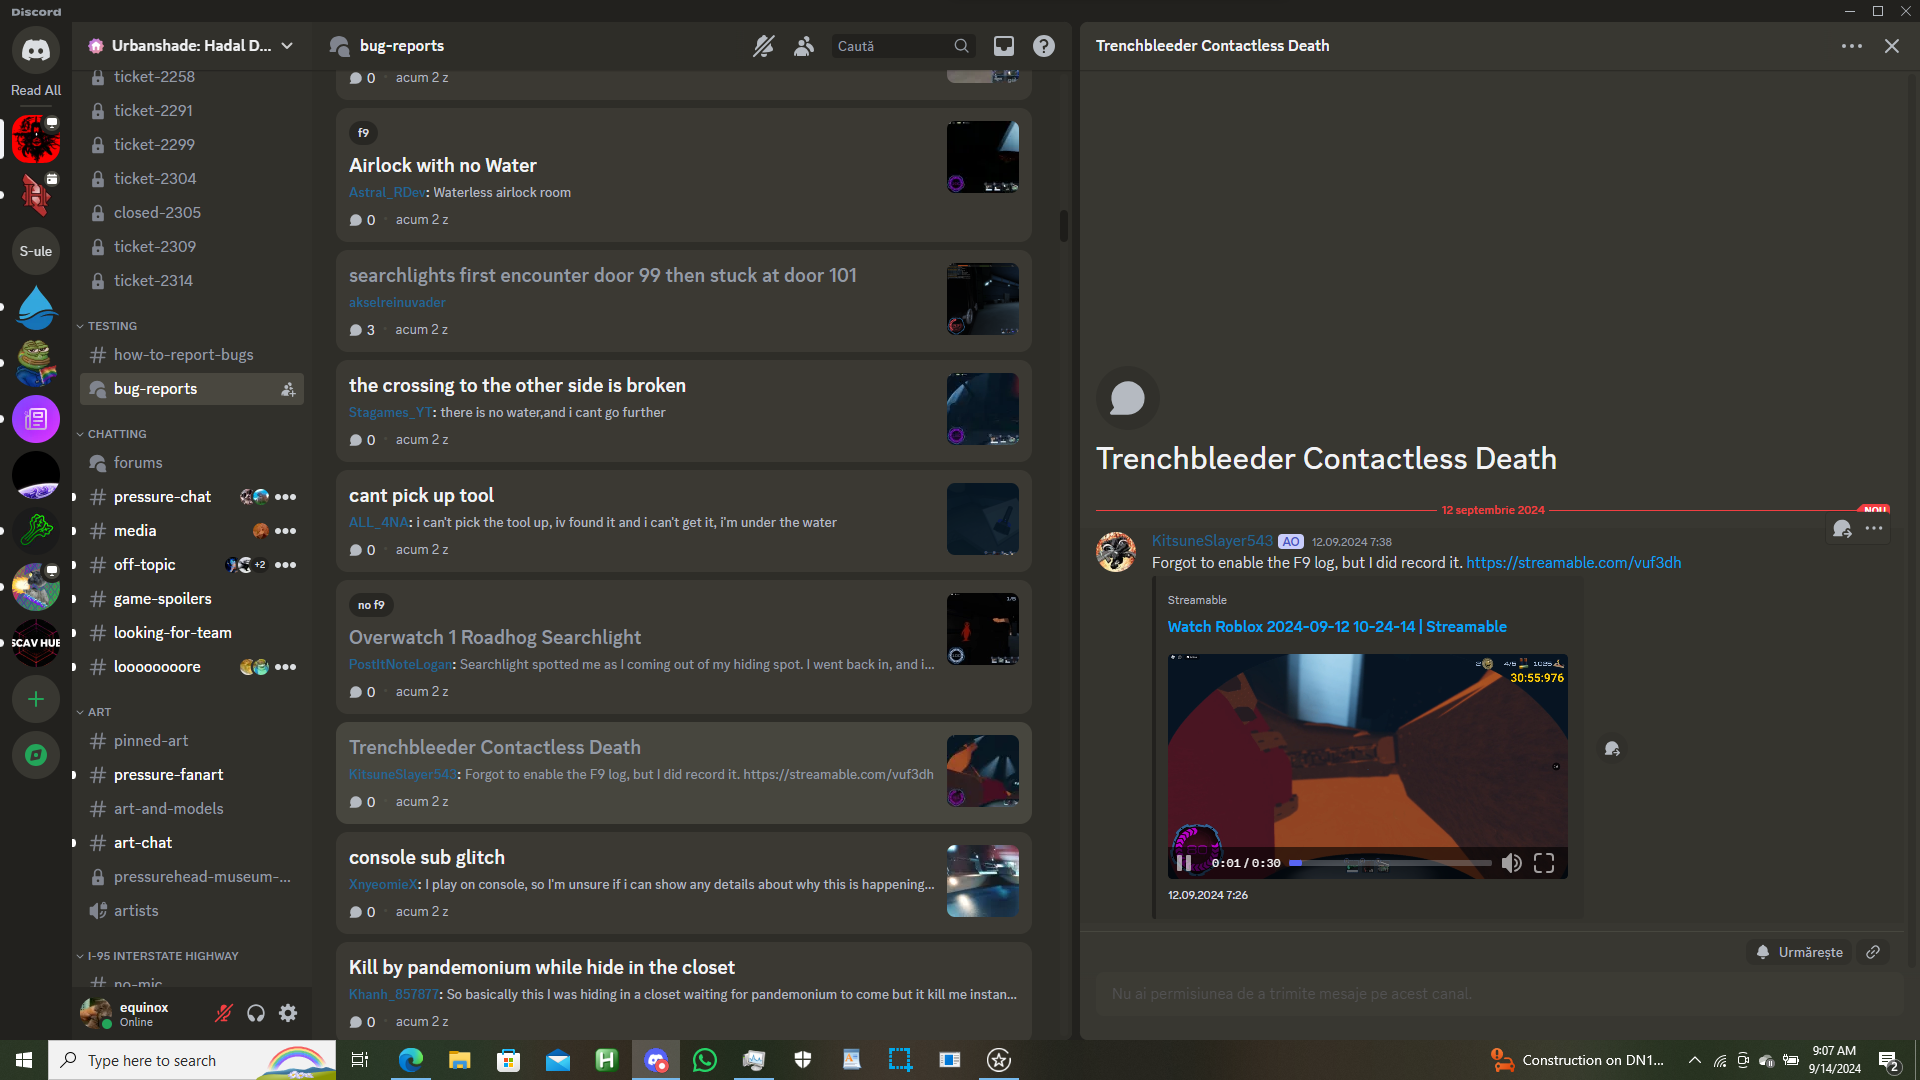Pause the Streamable video
This screenshot has height=1080, width=1920.
click(1184, 863)
